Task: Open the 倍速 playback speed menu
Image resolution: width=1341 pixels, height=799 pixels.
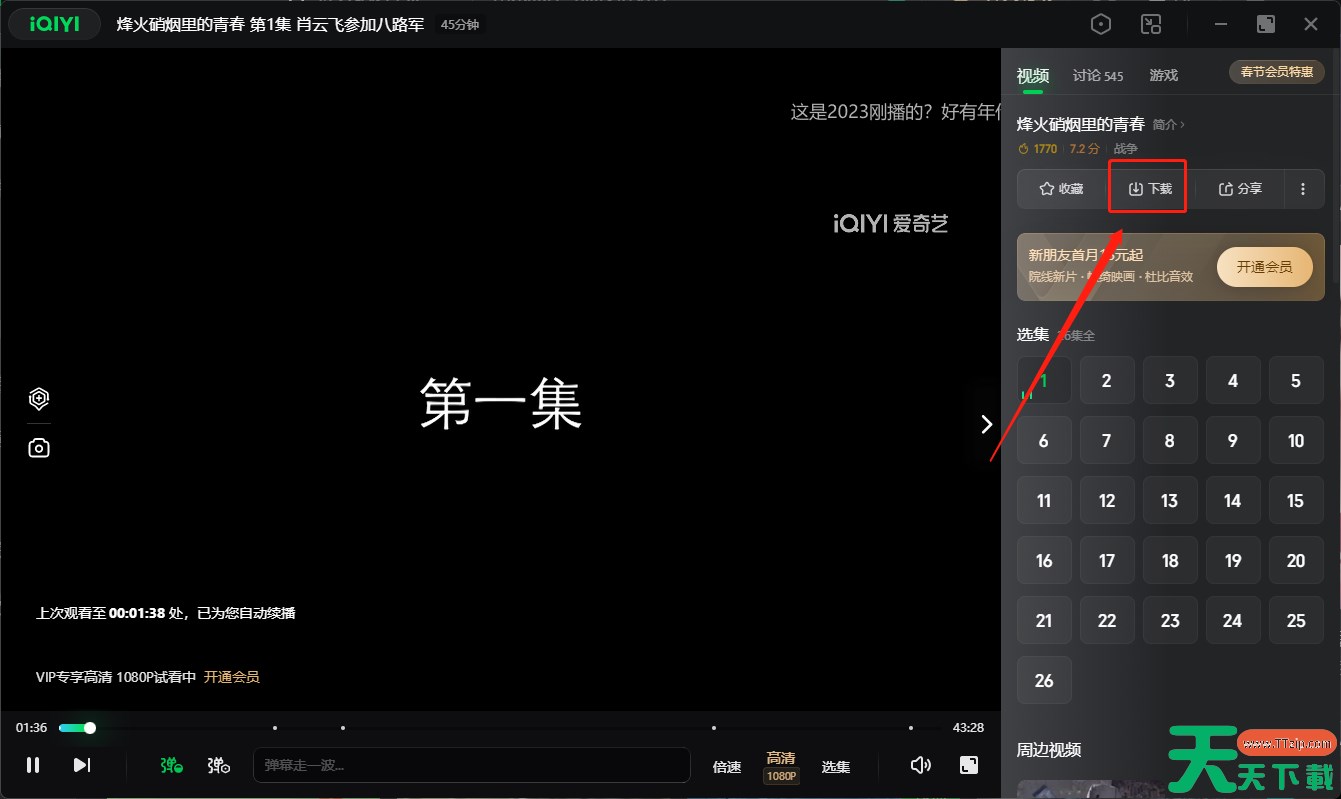Action: (x=727, y=767)
